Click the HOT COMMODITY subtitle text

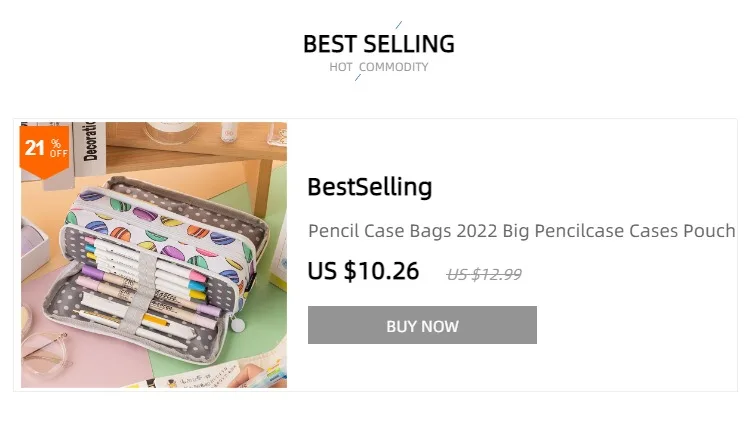(x=378, y=67)
